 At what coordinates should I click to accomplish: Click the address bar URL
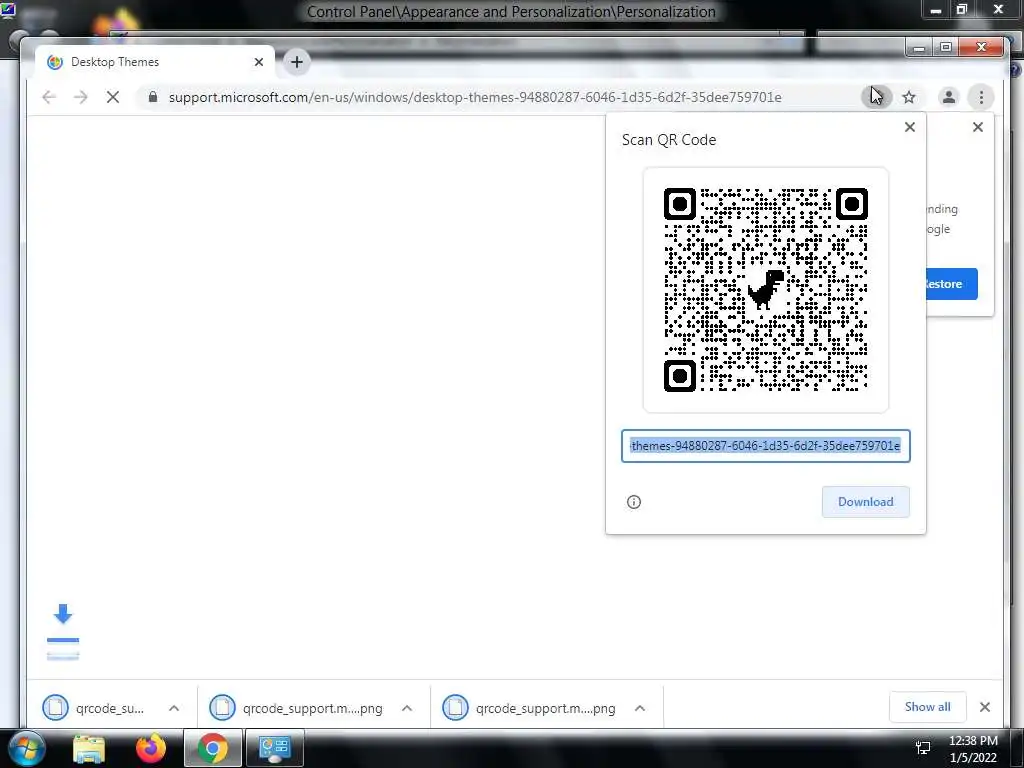click(475, 97)
